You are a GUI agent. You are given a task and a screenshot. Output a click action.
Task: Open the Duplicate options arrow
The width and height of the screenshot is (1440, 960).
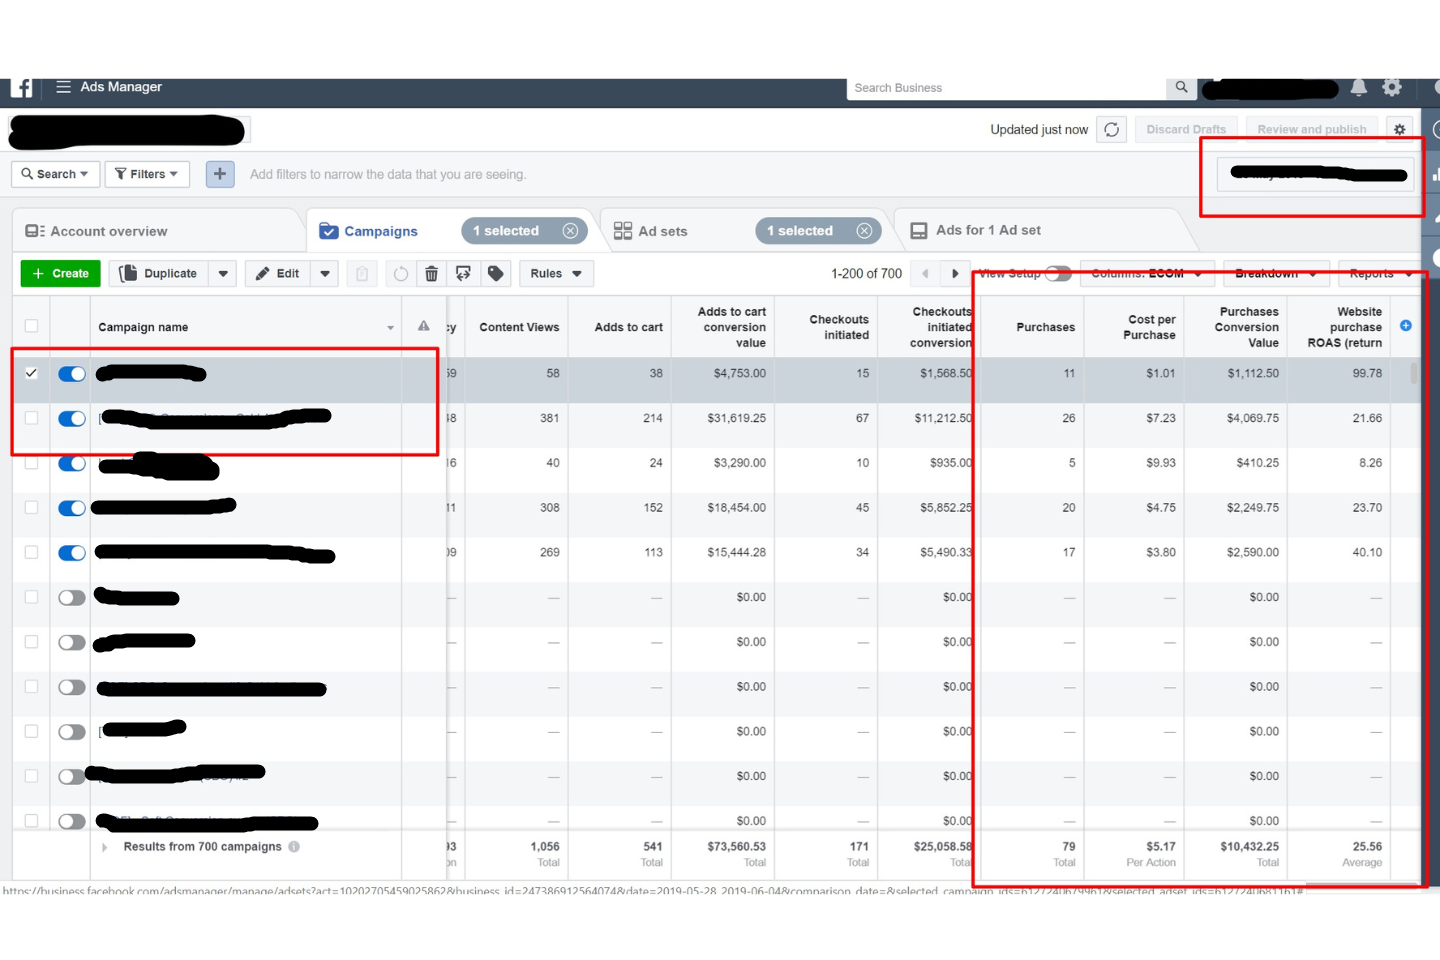[x=223, y=273]
